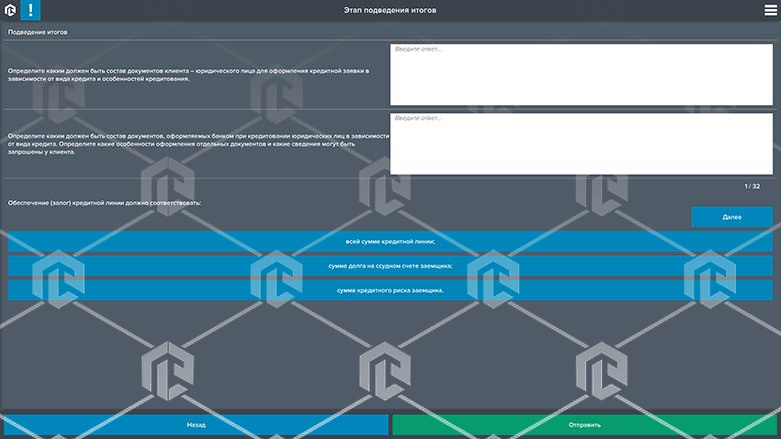
Task: Open the hamburger menu in the header
Action: [770, 10]
